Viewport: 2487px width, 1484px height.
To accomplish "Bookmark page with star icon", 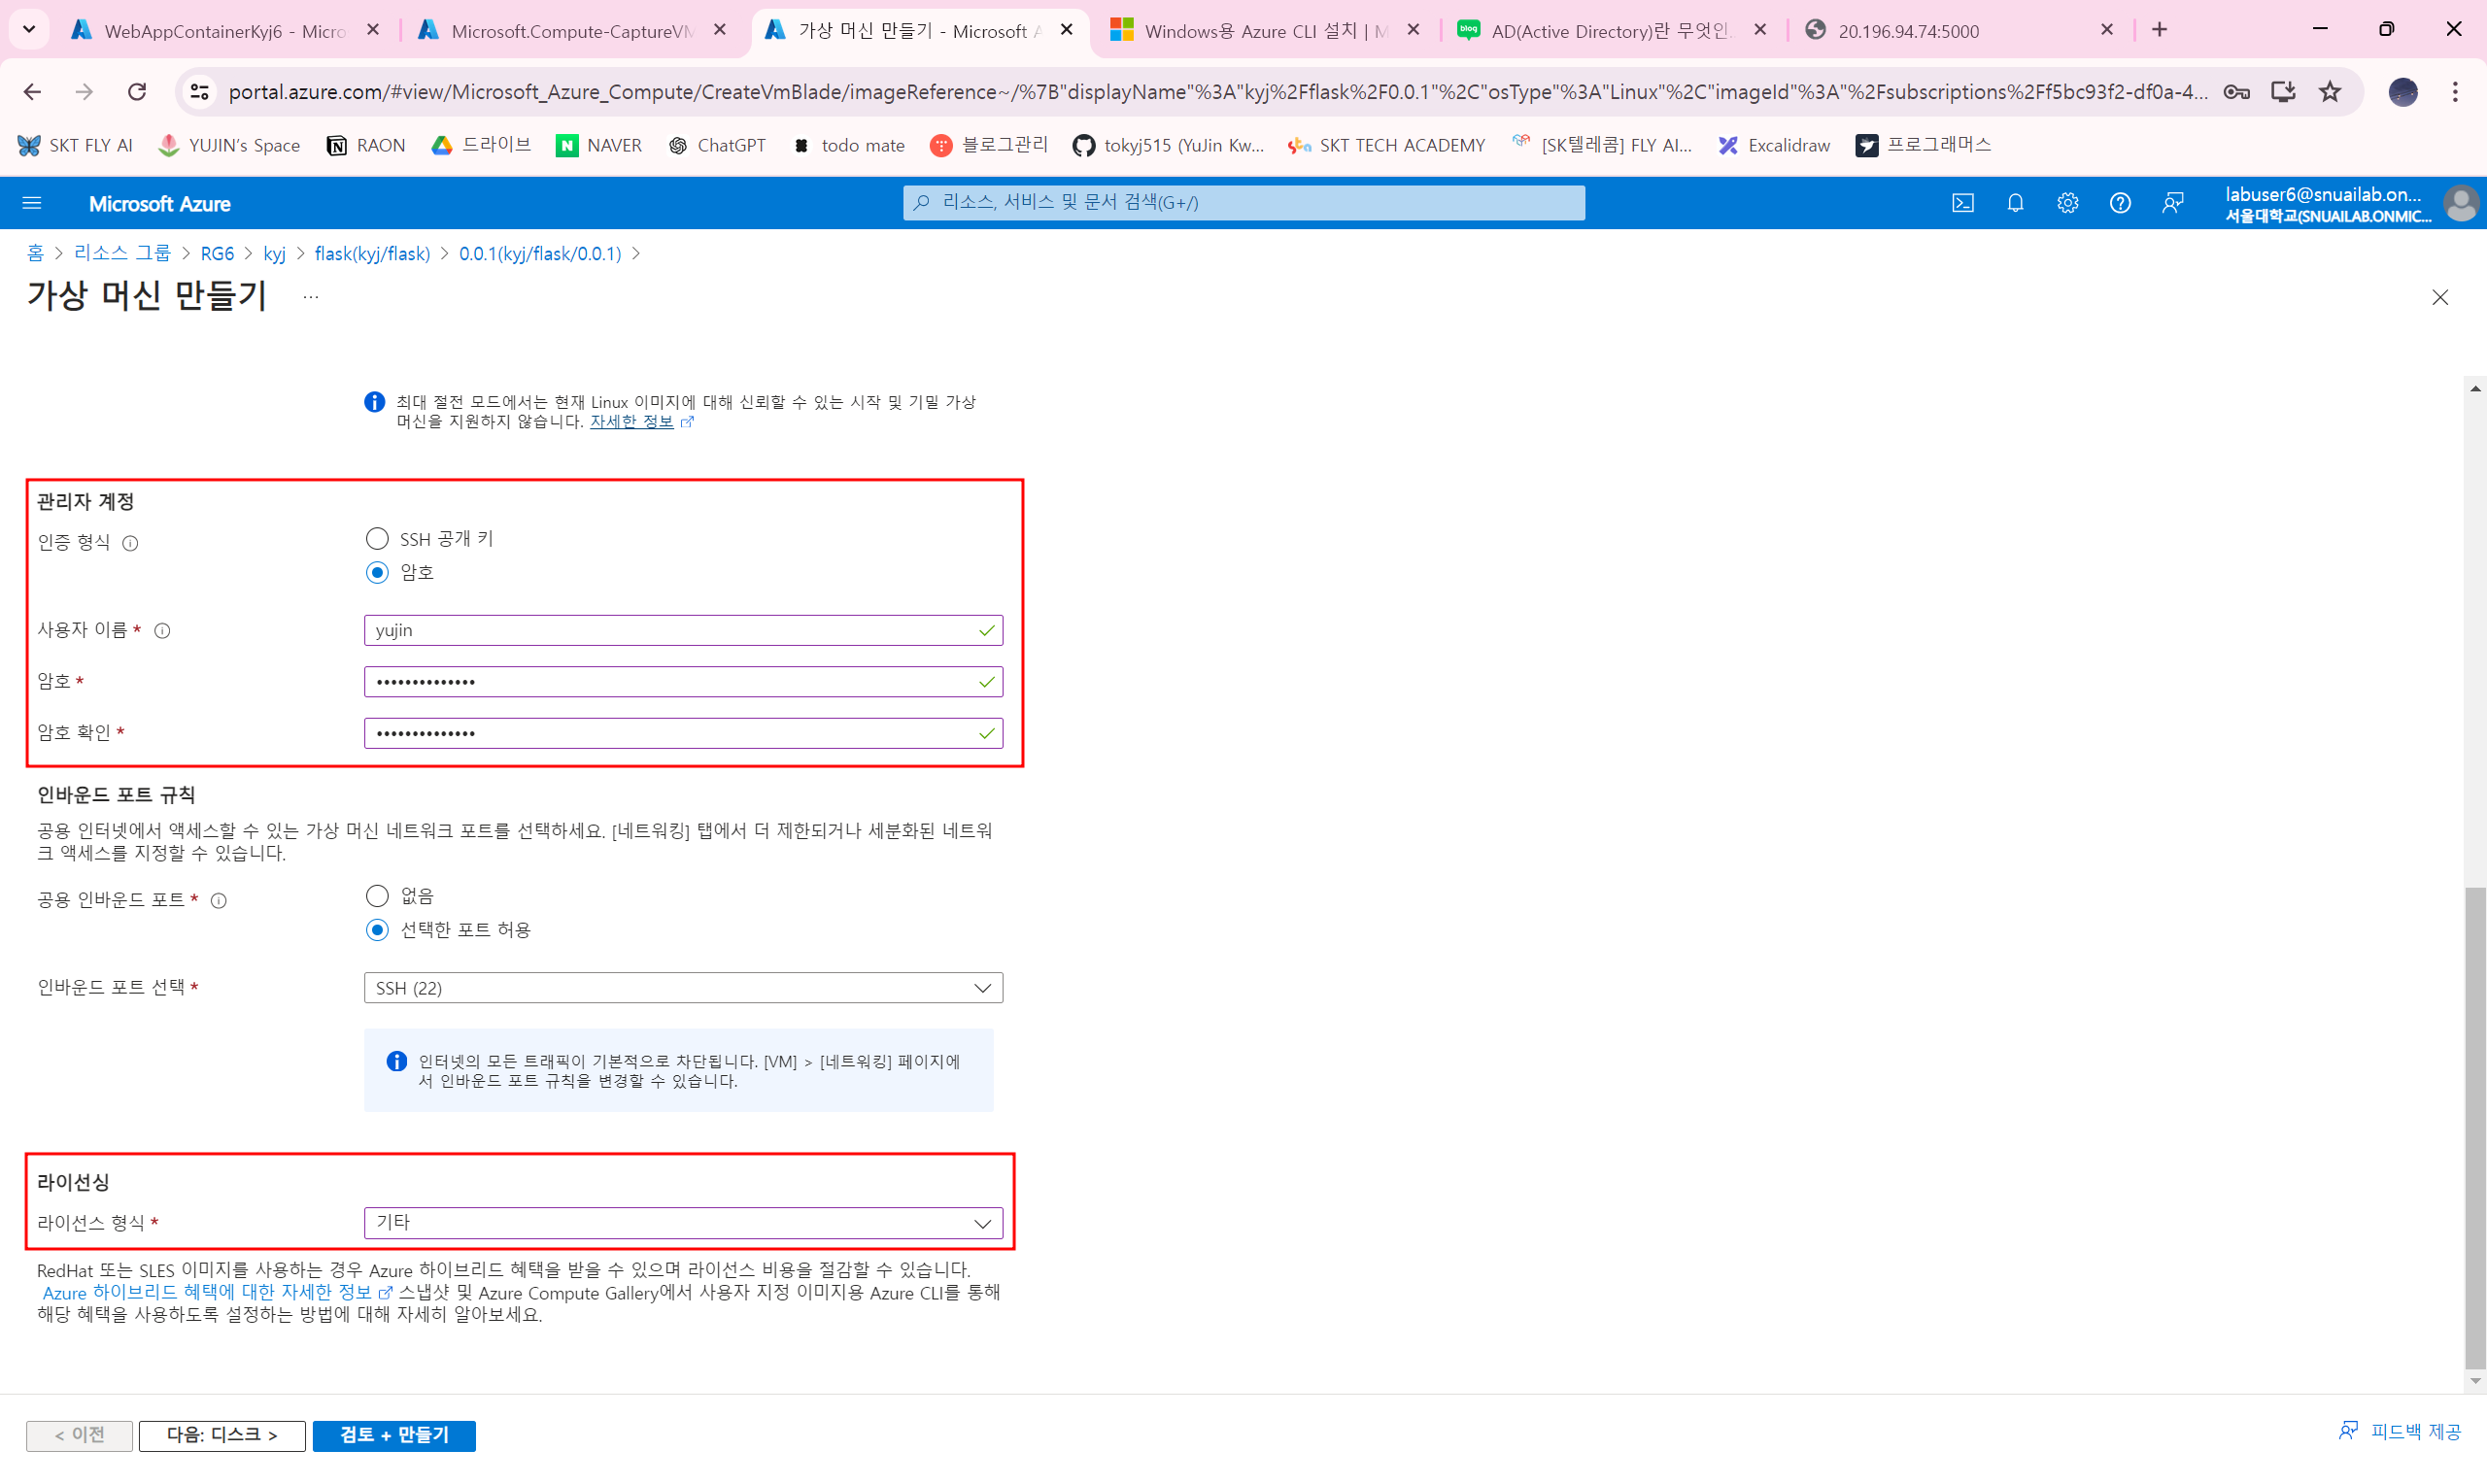I will point(2330,92).
